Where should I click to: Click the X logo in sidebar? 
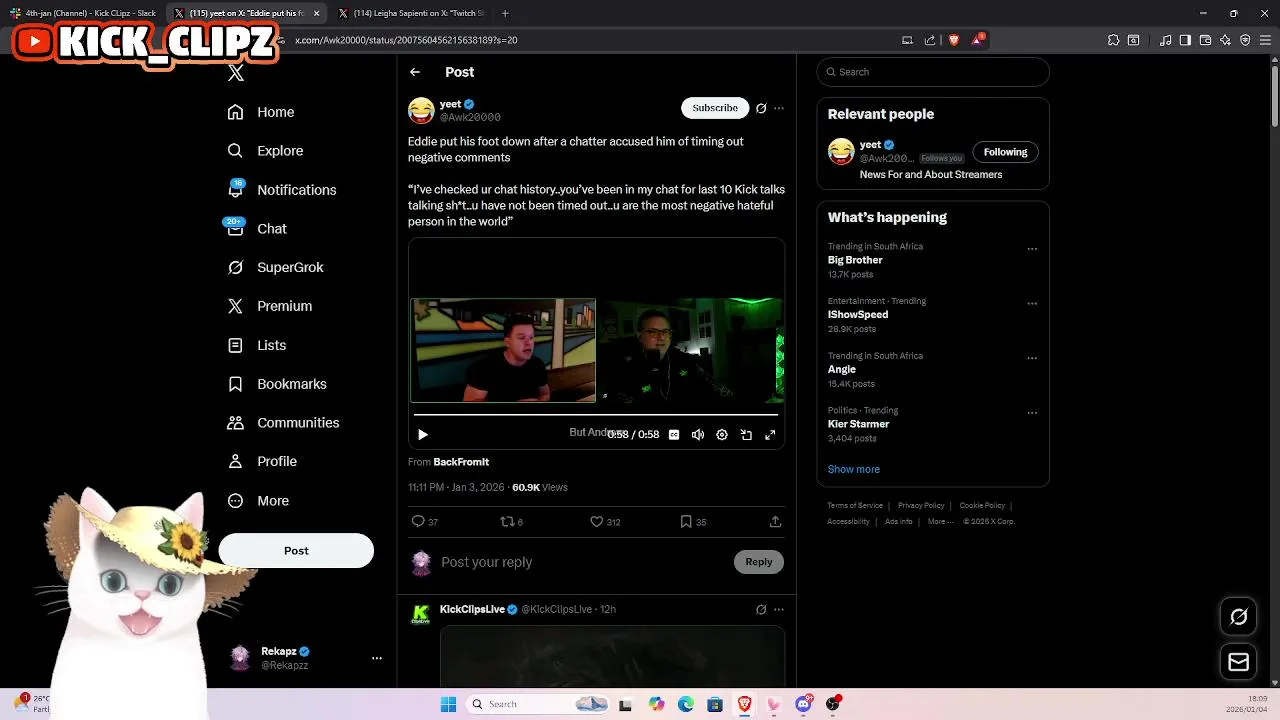click(235, 73)
